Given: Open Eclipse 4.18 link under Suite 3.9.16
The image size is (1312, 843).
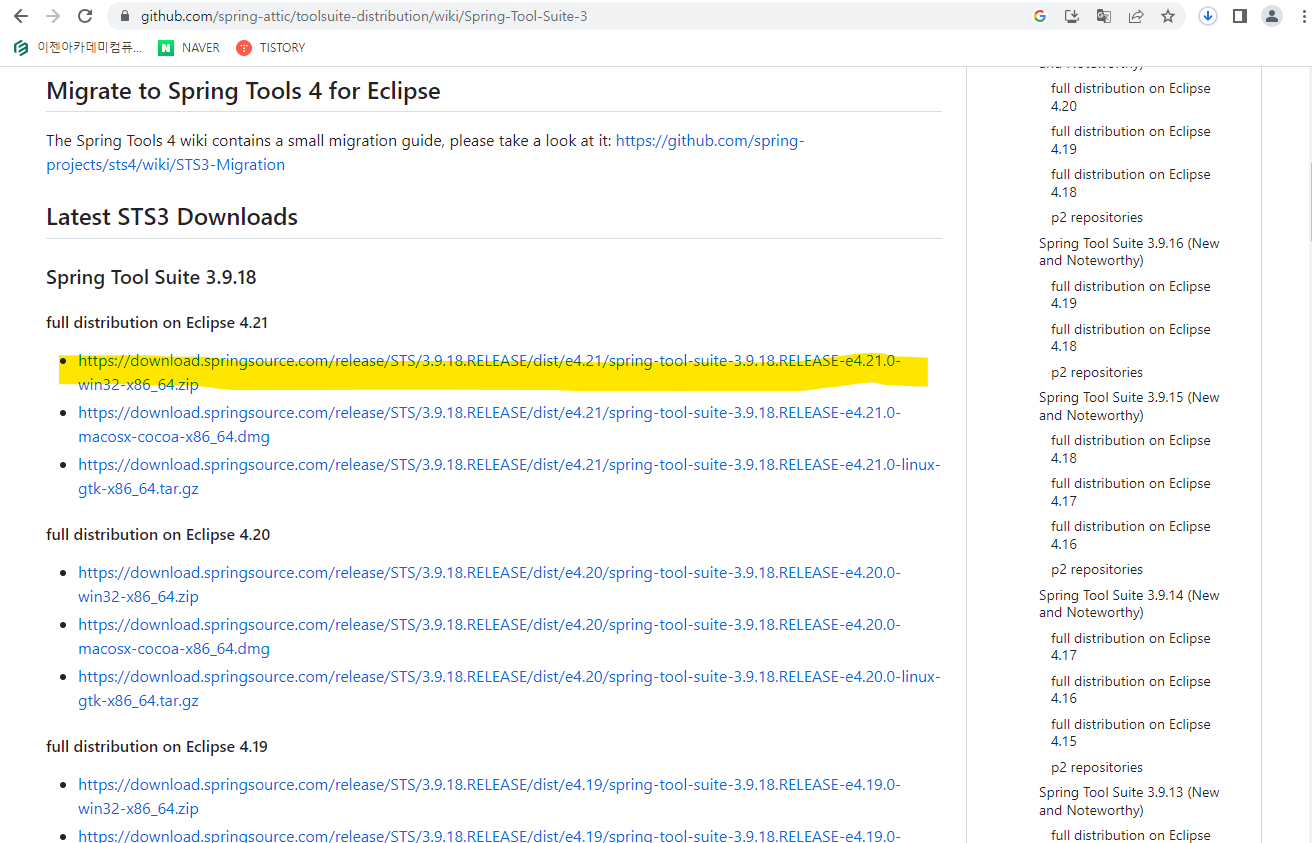Looking at the screenshot, I should (1130, 338).
